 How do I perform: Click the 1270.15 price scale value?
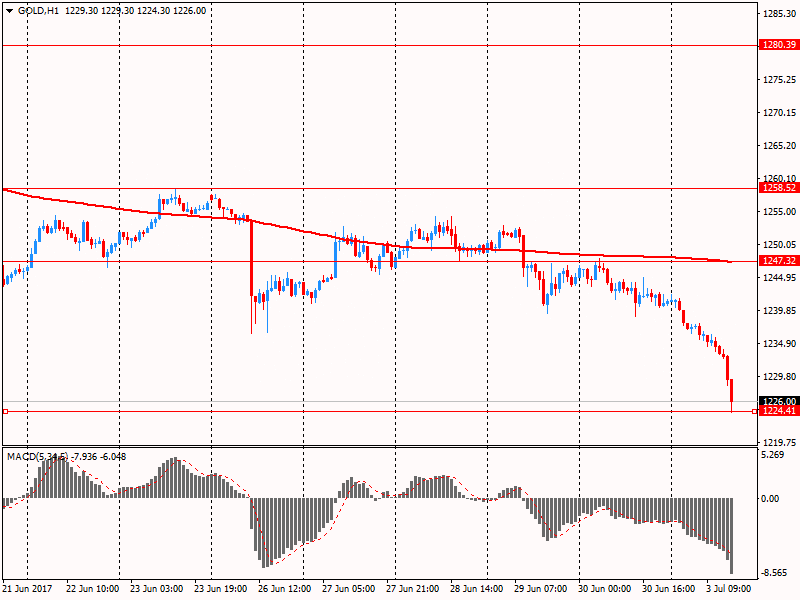tap(779, 113)
